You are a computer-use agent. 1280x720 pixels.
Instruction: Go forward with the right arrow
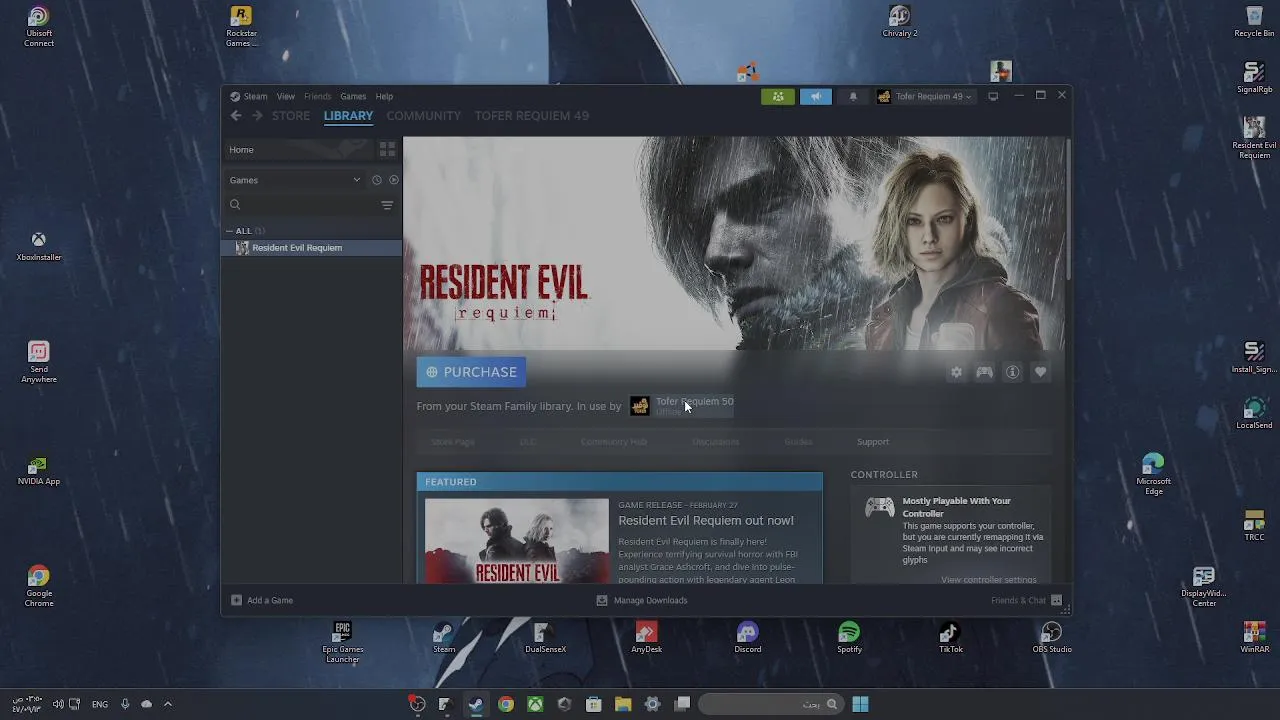pos(257,116)
